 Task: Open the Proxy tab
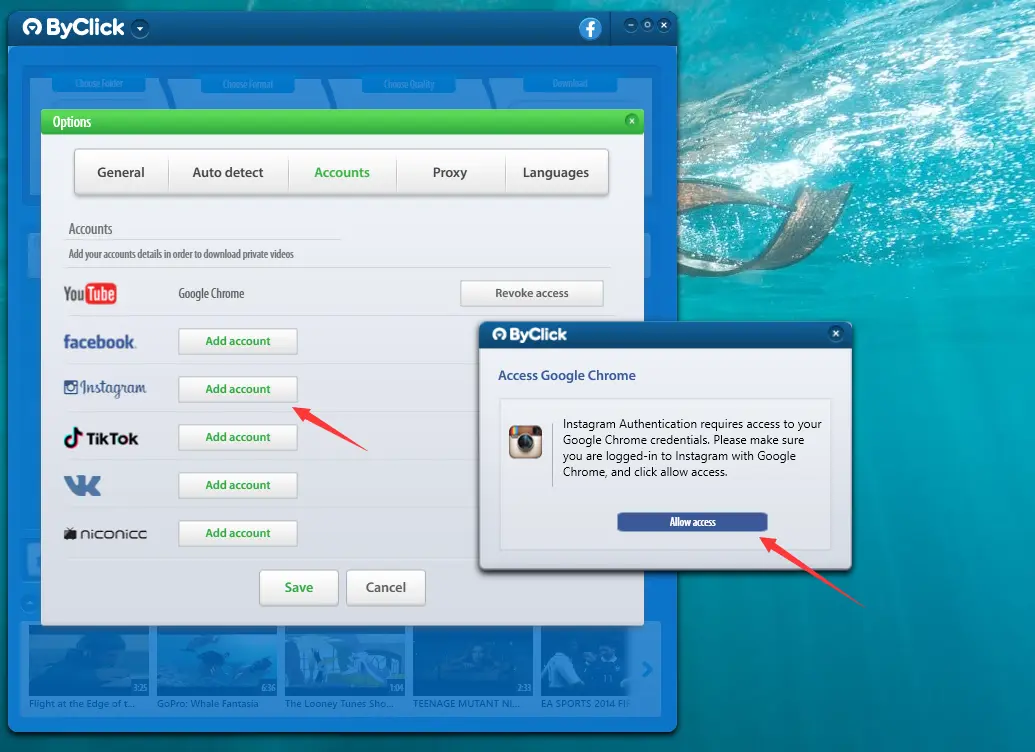[x=450, y=172]
